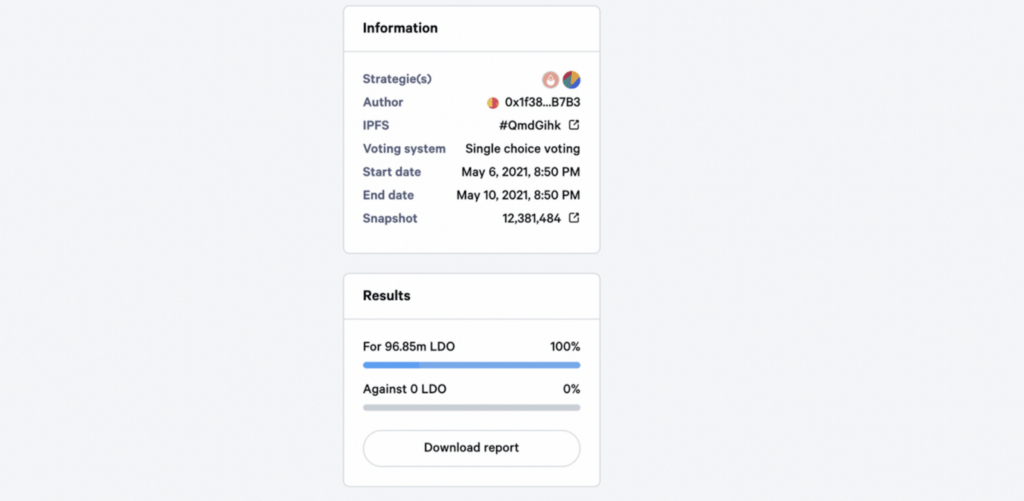
Task: Click the End date May 10, 2021 value
Action: [518, 195]
